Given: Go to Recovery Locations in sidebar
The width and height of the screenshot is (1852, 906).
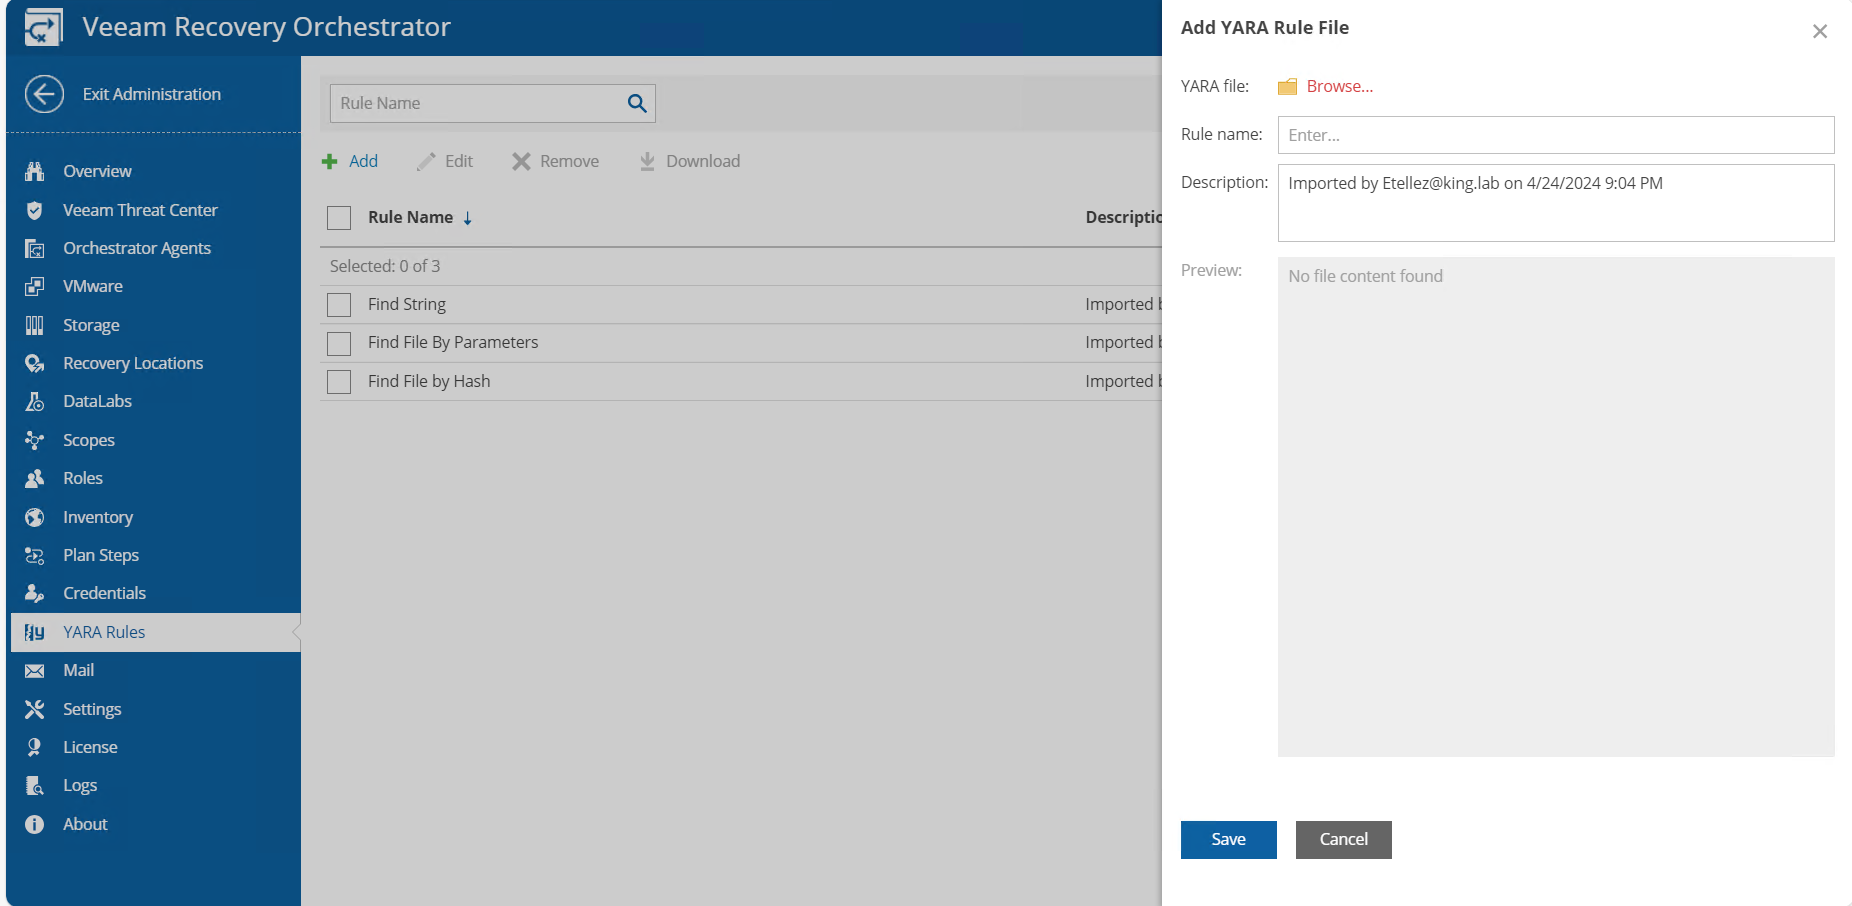Looking at the screenshot, I should pyautogui.click(x=133, y=363).
